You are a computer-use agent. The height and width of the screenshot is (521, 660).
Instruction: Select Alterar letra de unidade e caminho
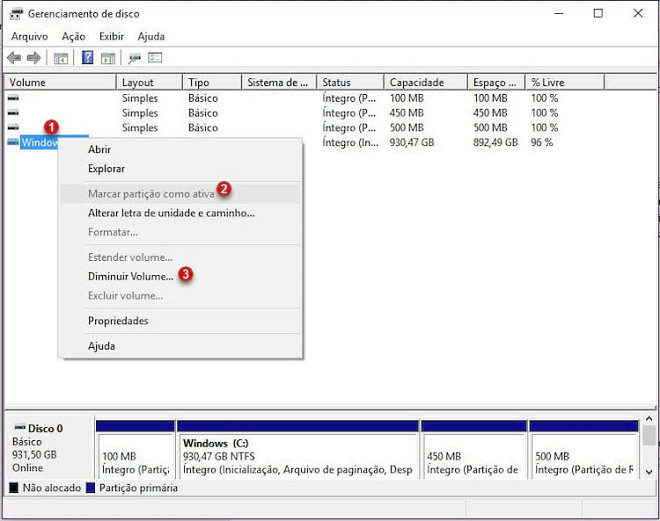(180, 213)
